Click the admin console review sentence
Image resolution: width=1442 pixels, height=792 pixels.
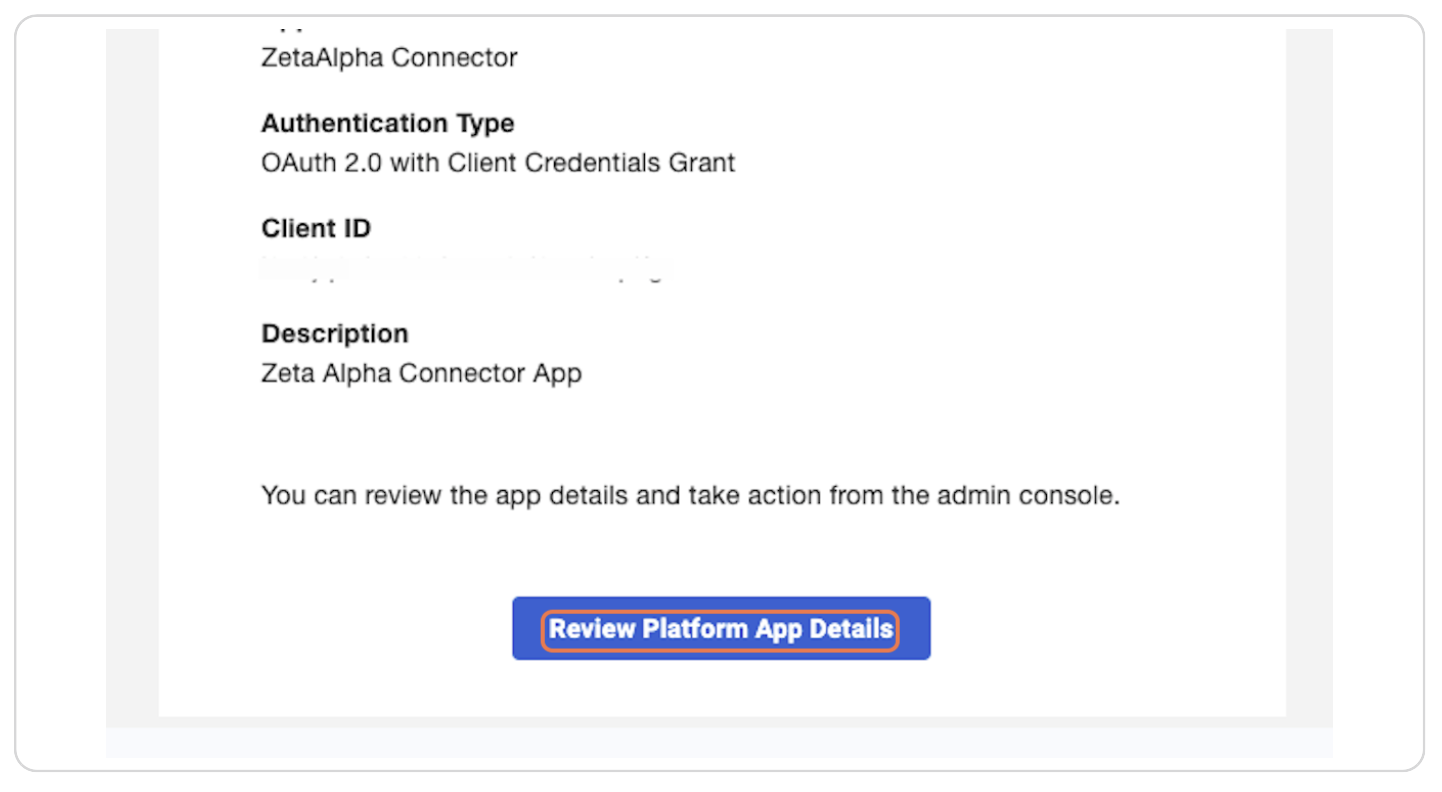point(691,495)
